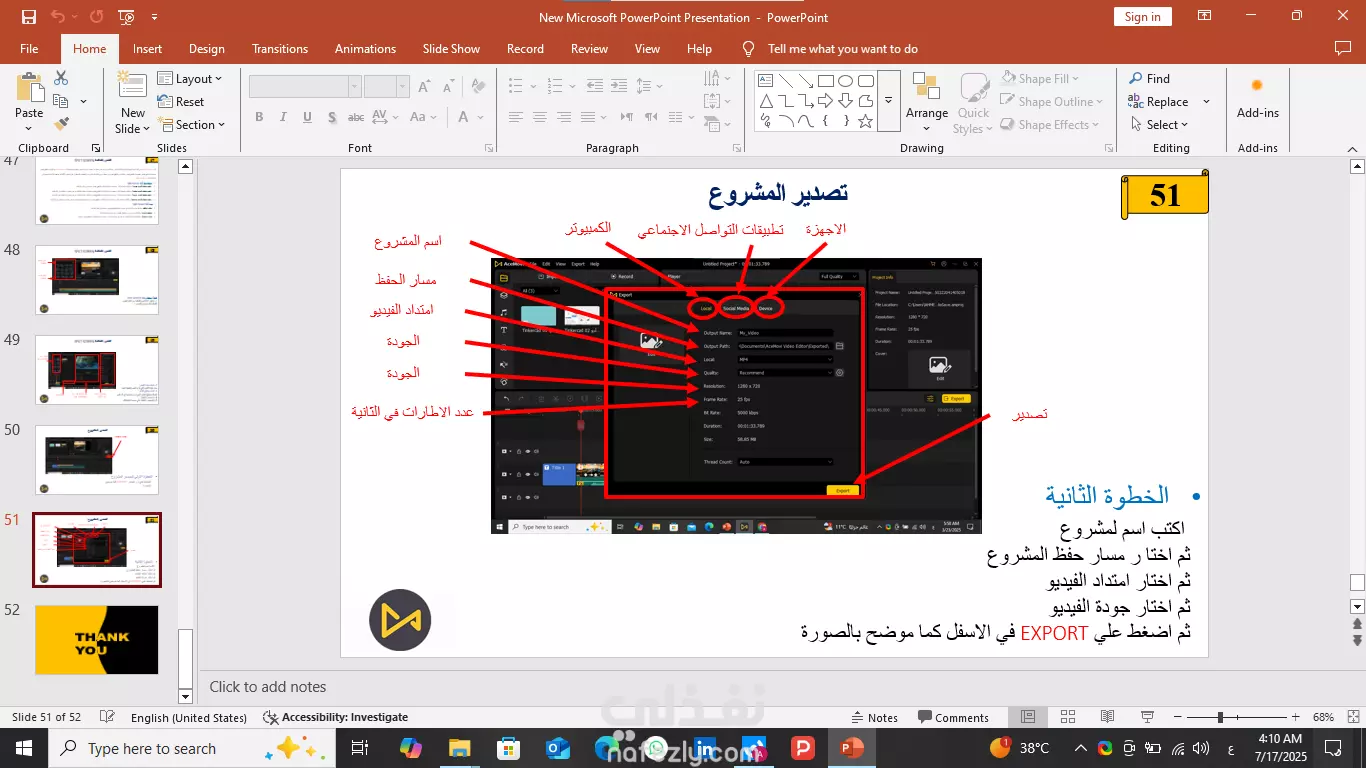Pick the Rectangle shape
The height and width of the screenshot is (768, 1366).
[x=825, y=81]
